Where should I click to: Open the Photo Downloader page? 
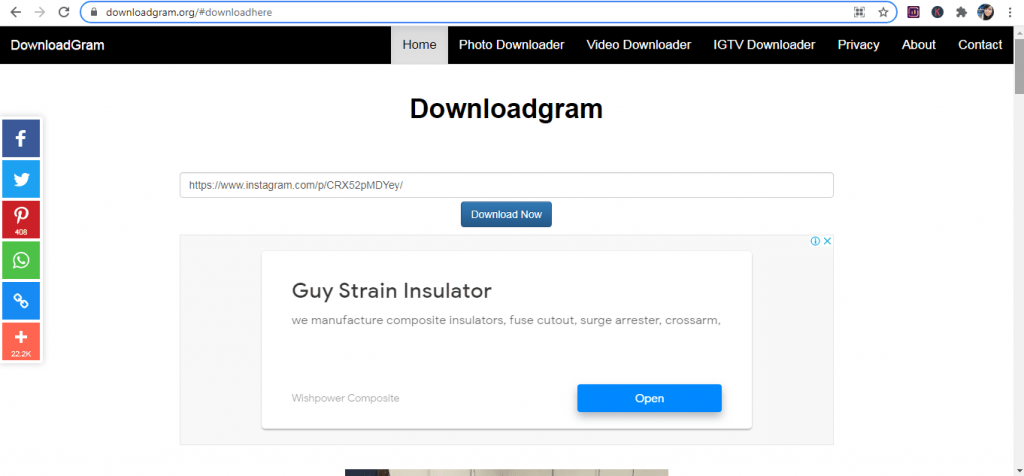pos(511,45)
